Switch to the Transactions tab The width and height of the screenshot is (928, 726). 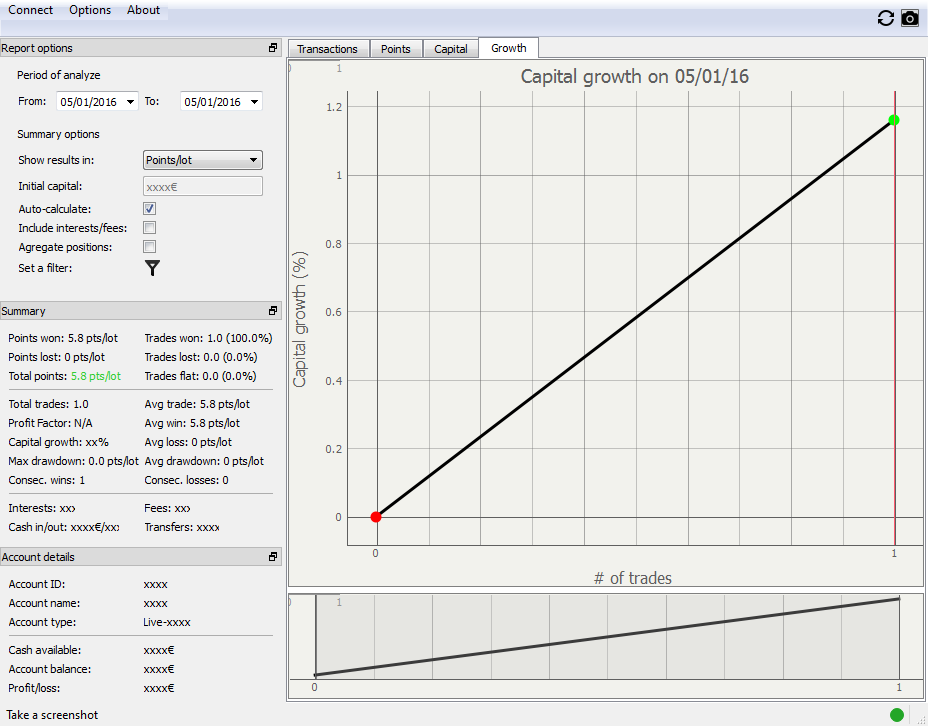327,49
